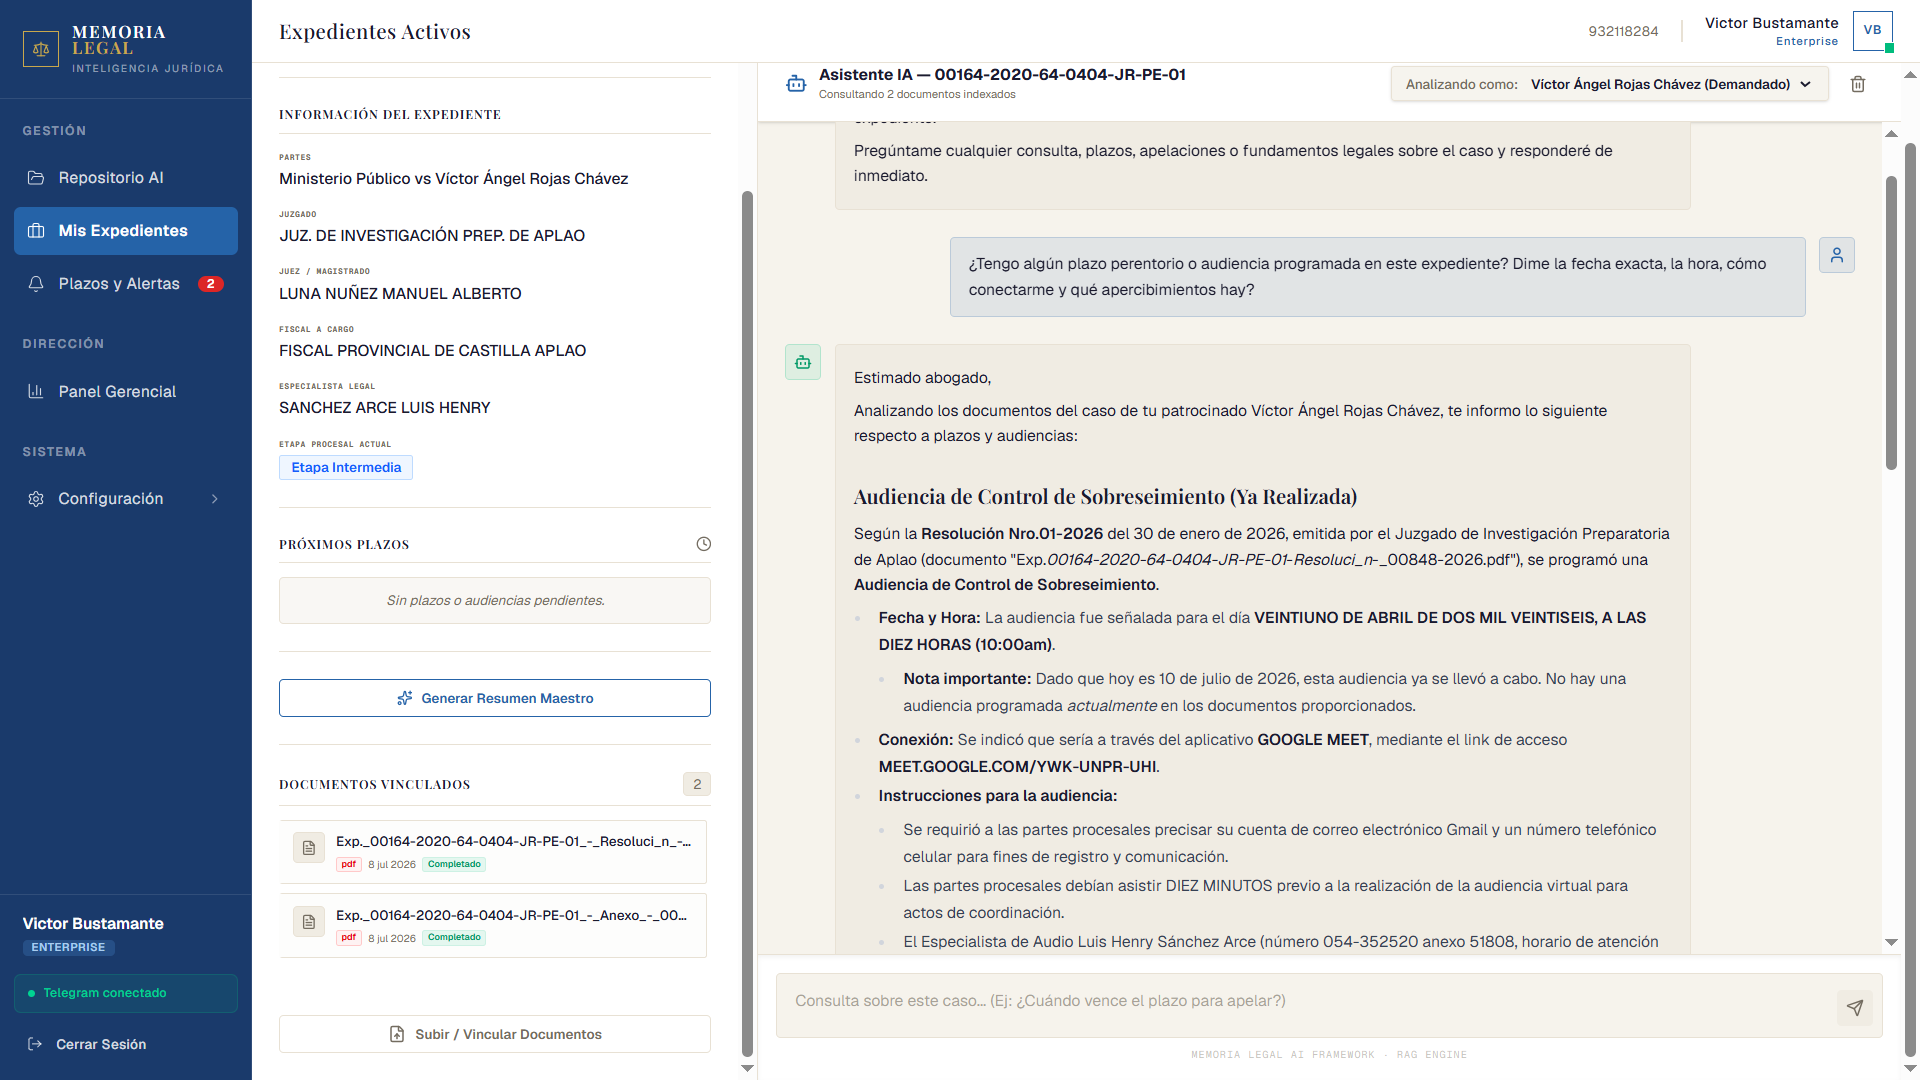The image size is (1920, 1080).
Task: Open Plazos y Alertas menu item
Action: click(x=126, y=284)
